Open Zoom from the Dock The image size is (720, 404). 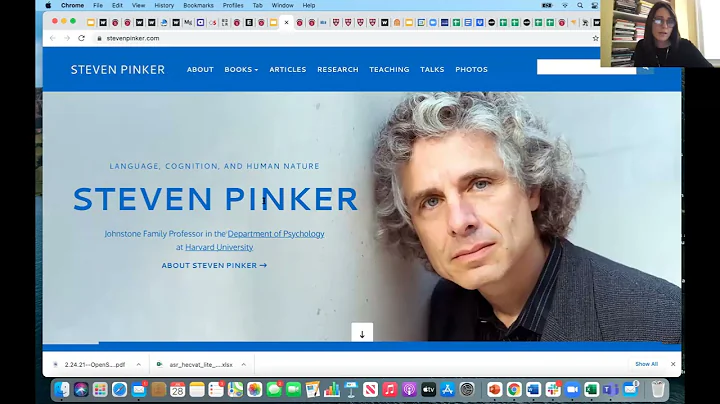click(572, 389)
